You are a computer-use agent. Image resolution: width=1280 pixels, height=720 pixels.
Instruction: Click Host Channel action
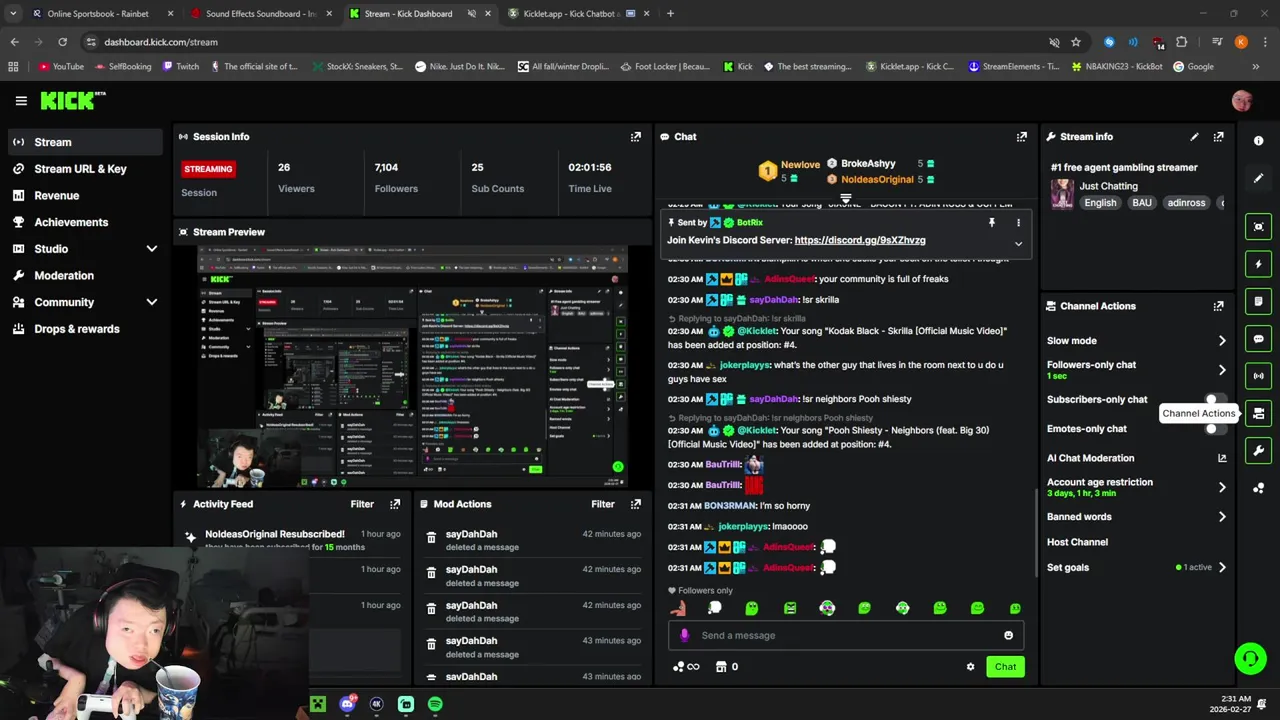coord(1077,542)
